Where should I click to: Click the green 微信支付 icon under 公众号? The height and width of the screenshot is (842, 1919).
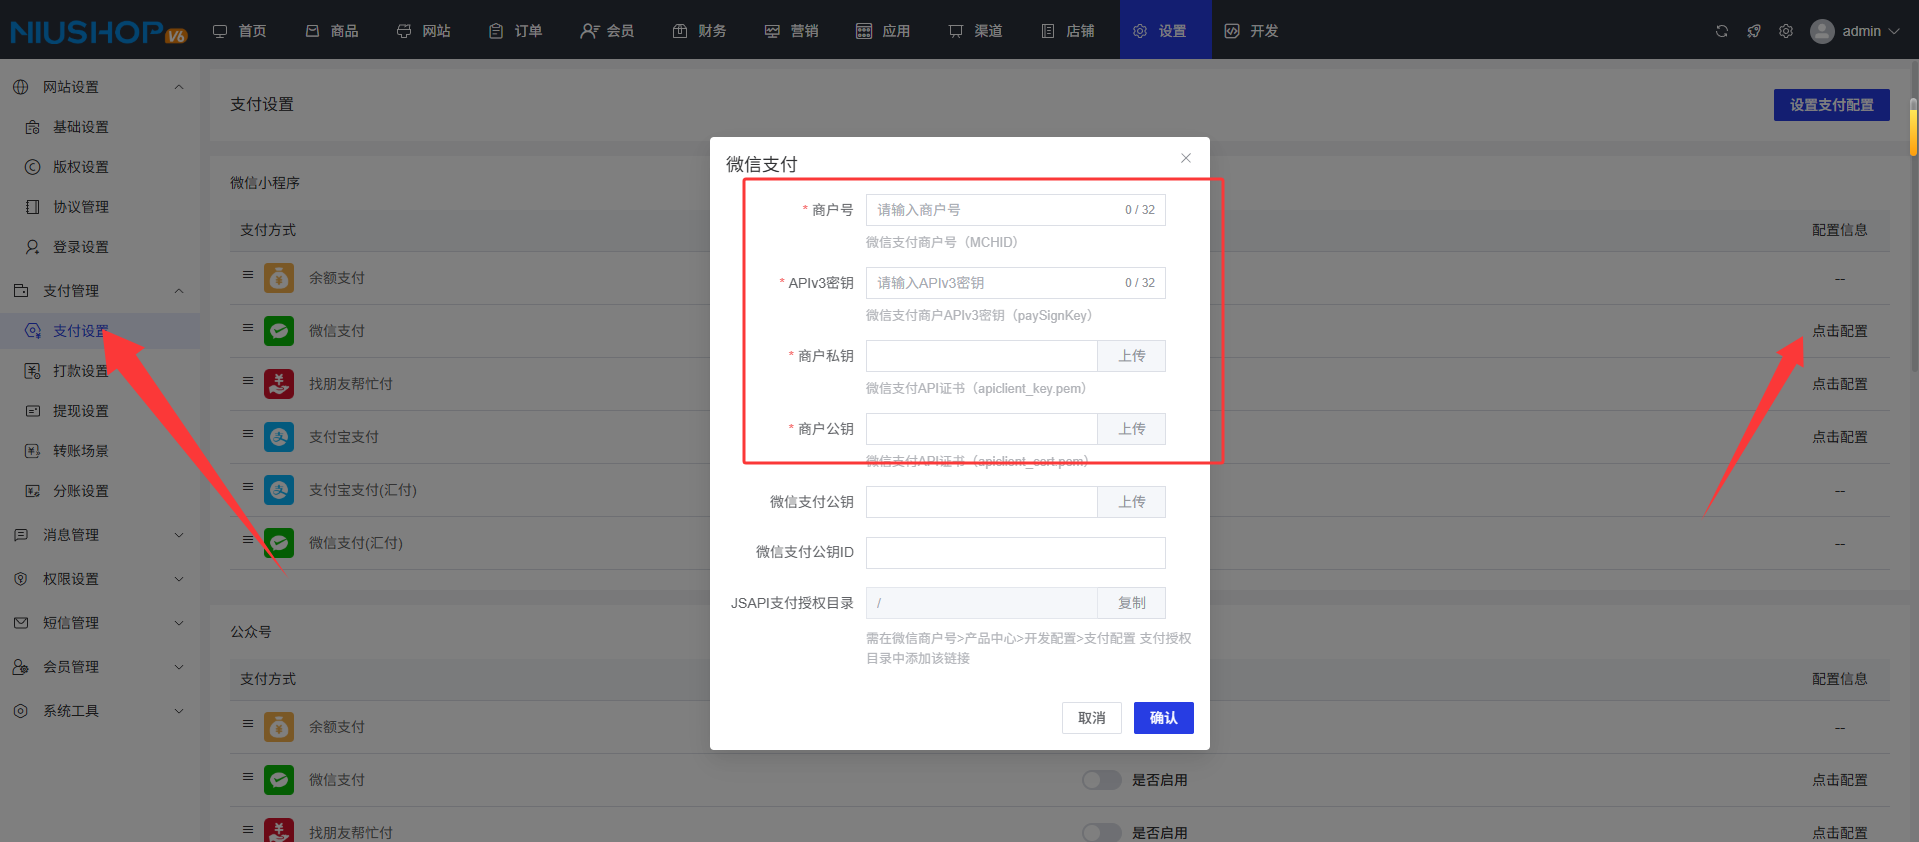pos(279,780)
